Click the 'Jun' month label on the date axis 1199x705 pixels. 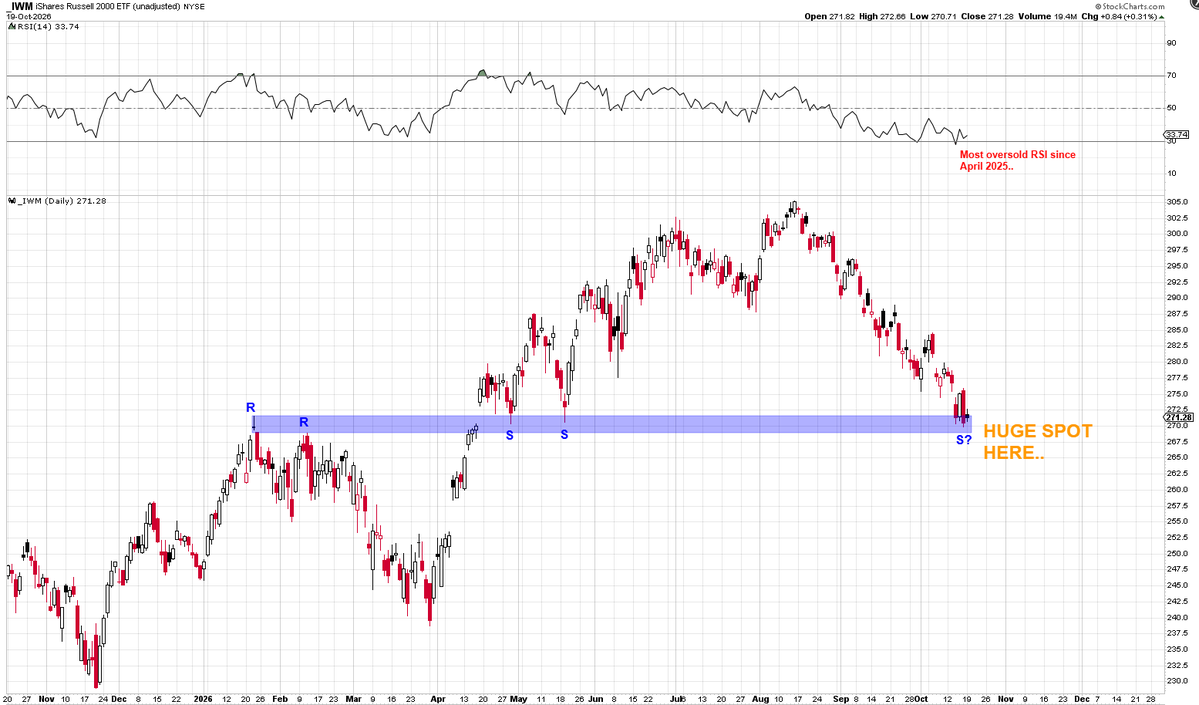click(x=596, y=699)
